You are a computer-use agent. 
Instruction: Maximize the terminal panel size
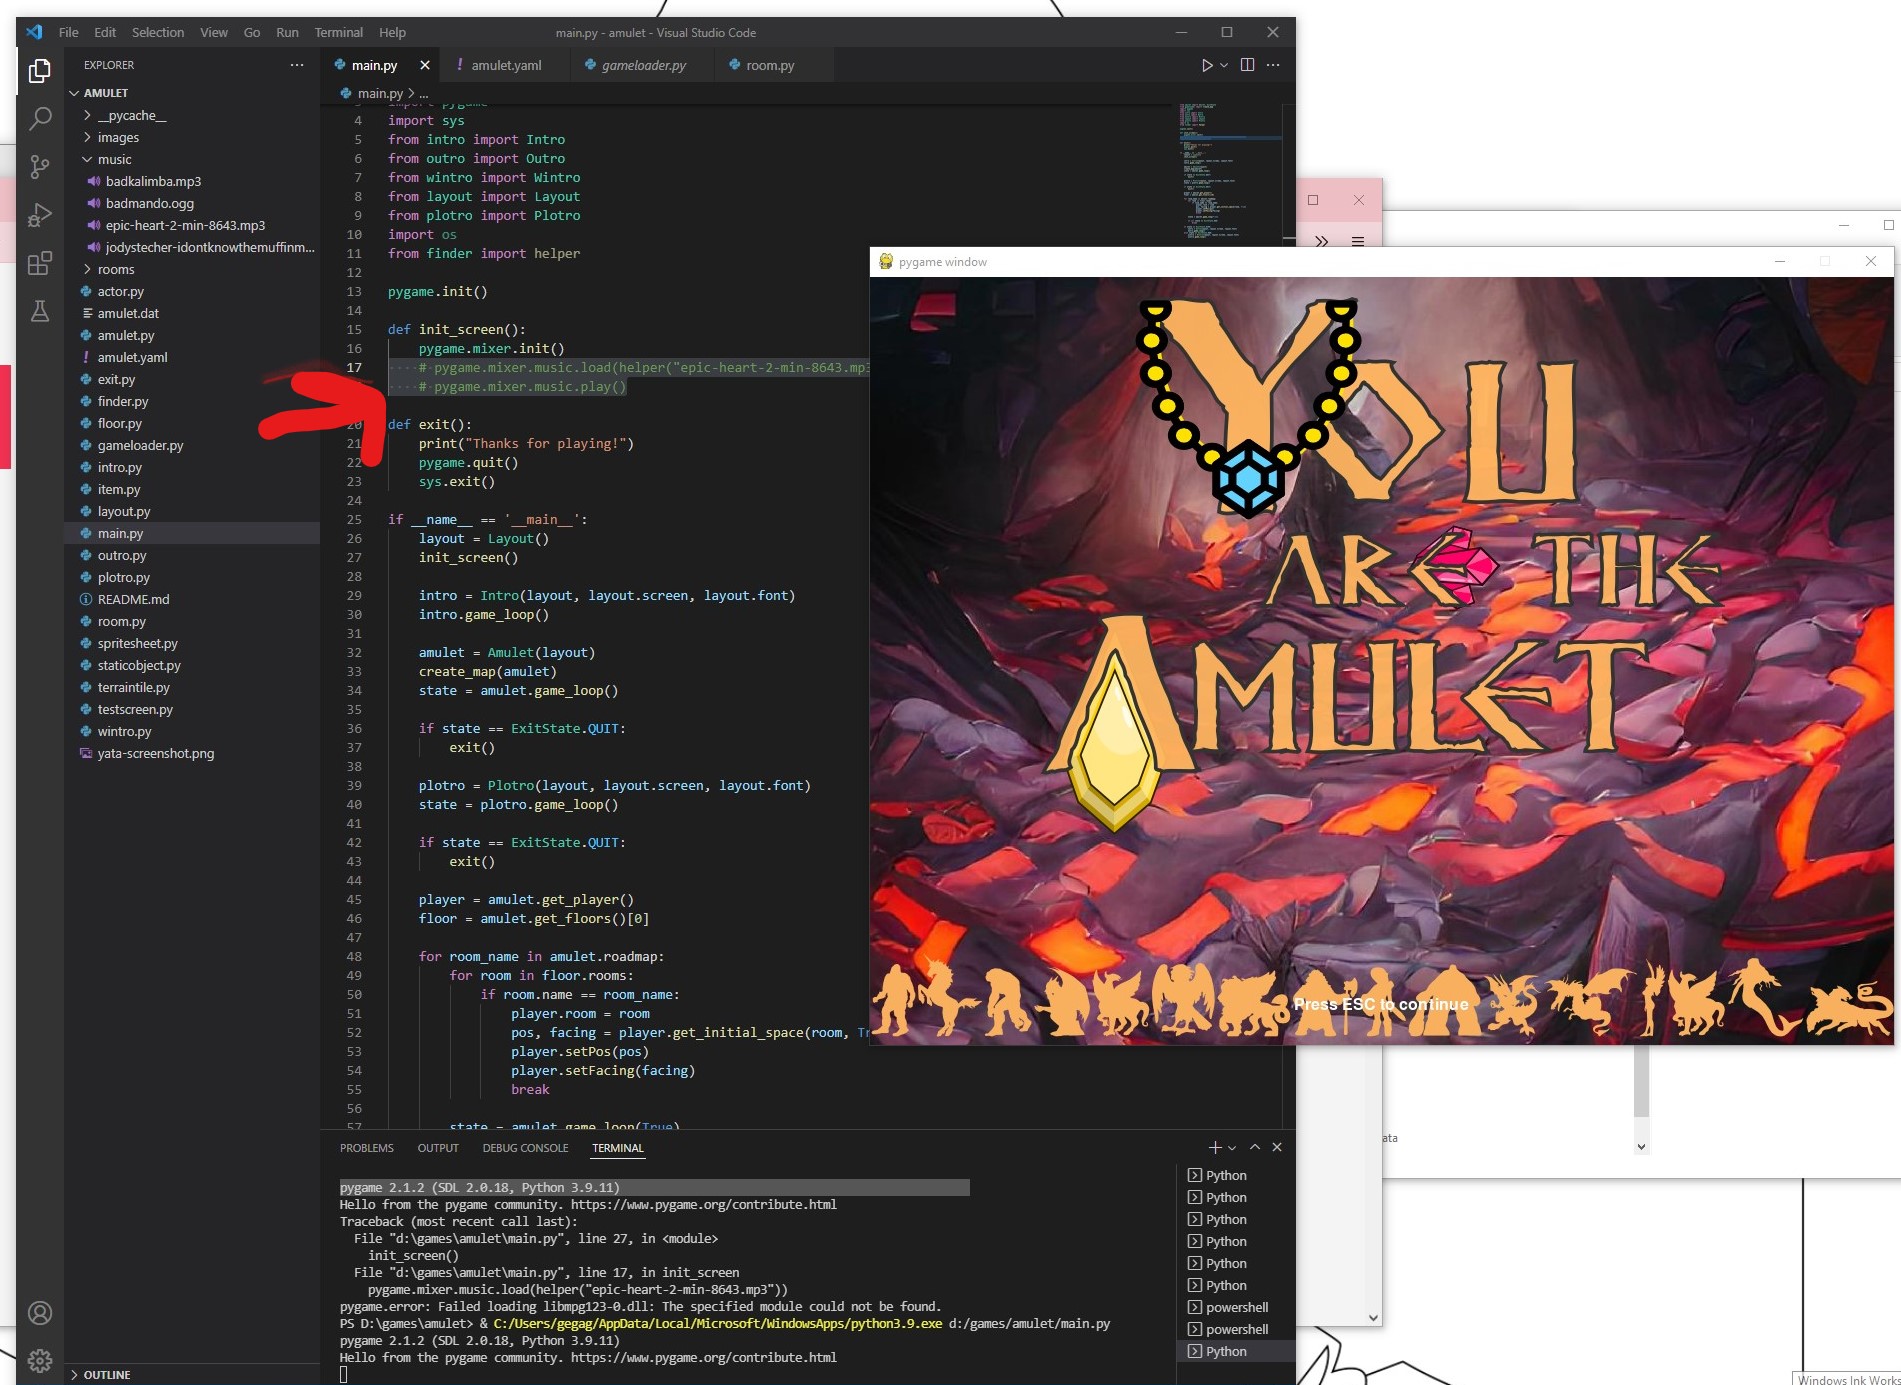coord(1255,1148)
